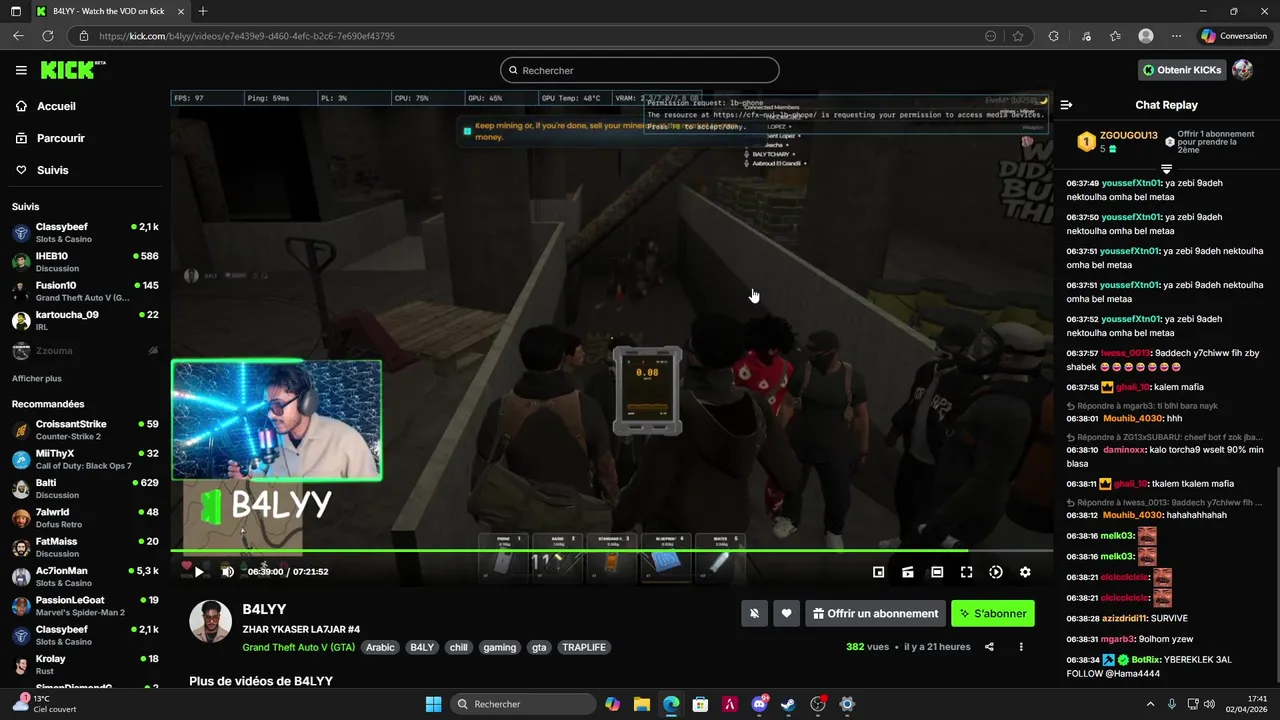Image resolution: width=1280 pixels, height=720 pixels.
Task: Toggle notifications bell for B4LYY
Action: pyautogui.click(x=755, y=613)
